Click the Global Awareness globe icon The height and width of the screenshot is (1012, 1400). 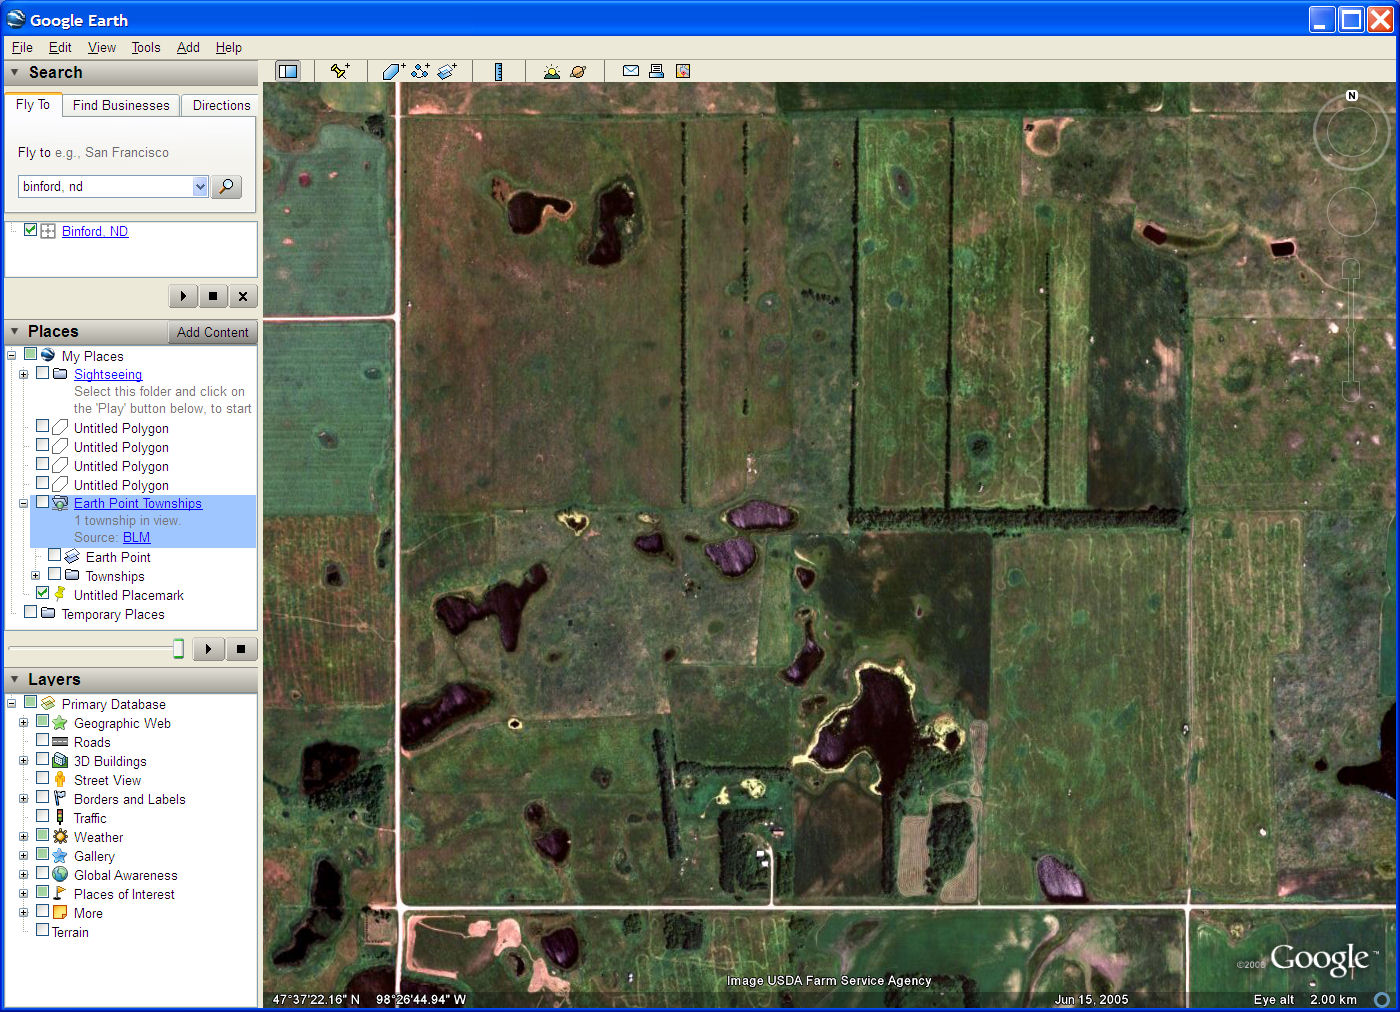point(60,875)
